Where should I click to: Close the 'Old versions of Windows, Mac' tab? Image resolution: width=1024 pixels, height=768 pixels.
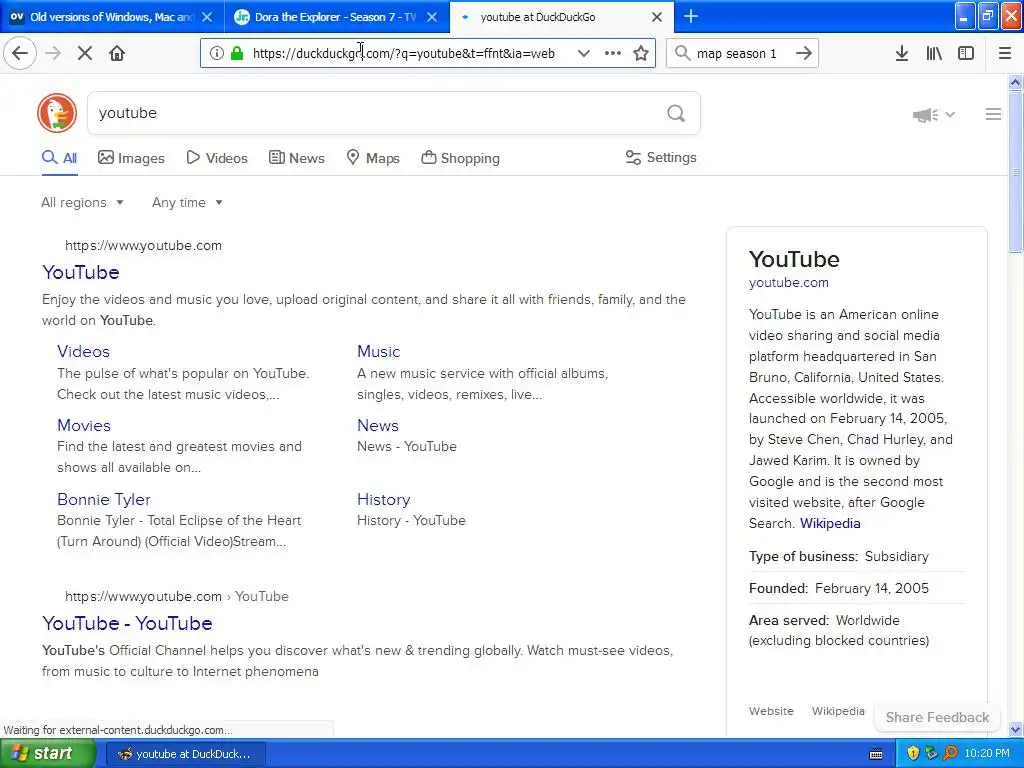coord(207,17)
